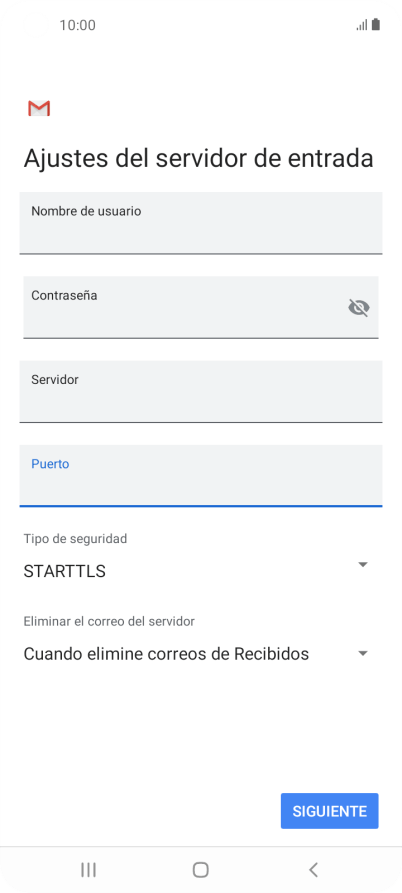Focus the Puerto input field

[200, 476]
